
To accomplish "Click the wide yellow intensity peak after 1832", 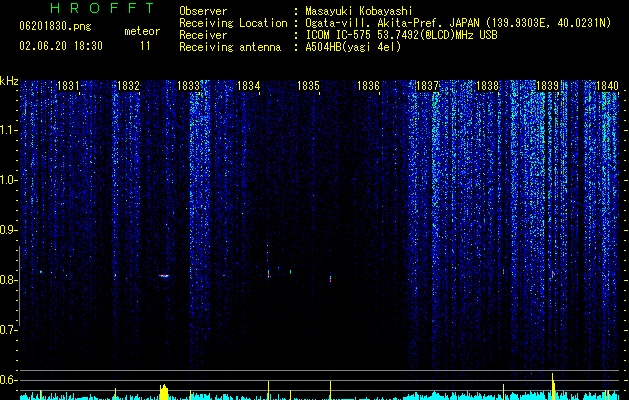I will [x=164, y=392].
